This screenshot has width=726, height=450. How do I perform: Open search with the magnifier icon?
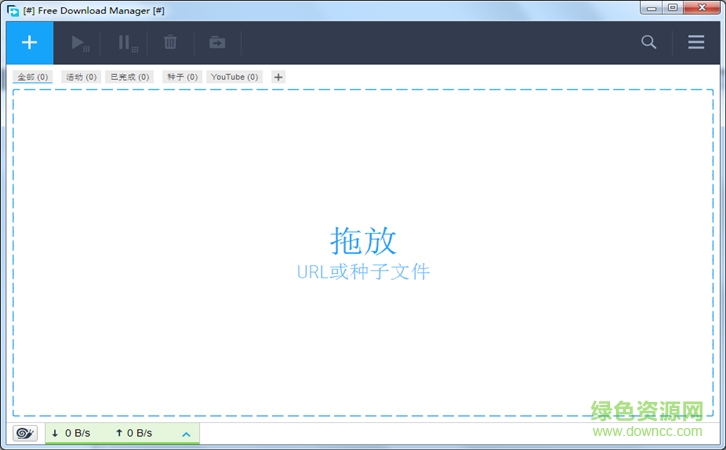pyautogui.click(x=649, y=42)
